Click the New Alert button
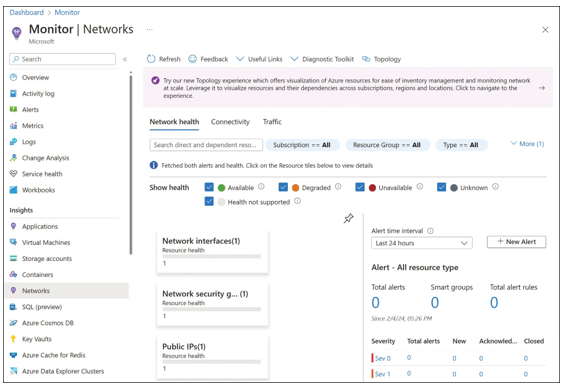Screen dimensions: 570x389 [x=516, y=242]
